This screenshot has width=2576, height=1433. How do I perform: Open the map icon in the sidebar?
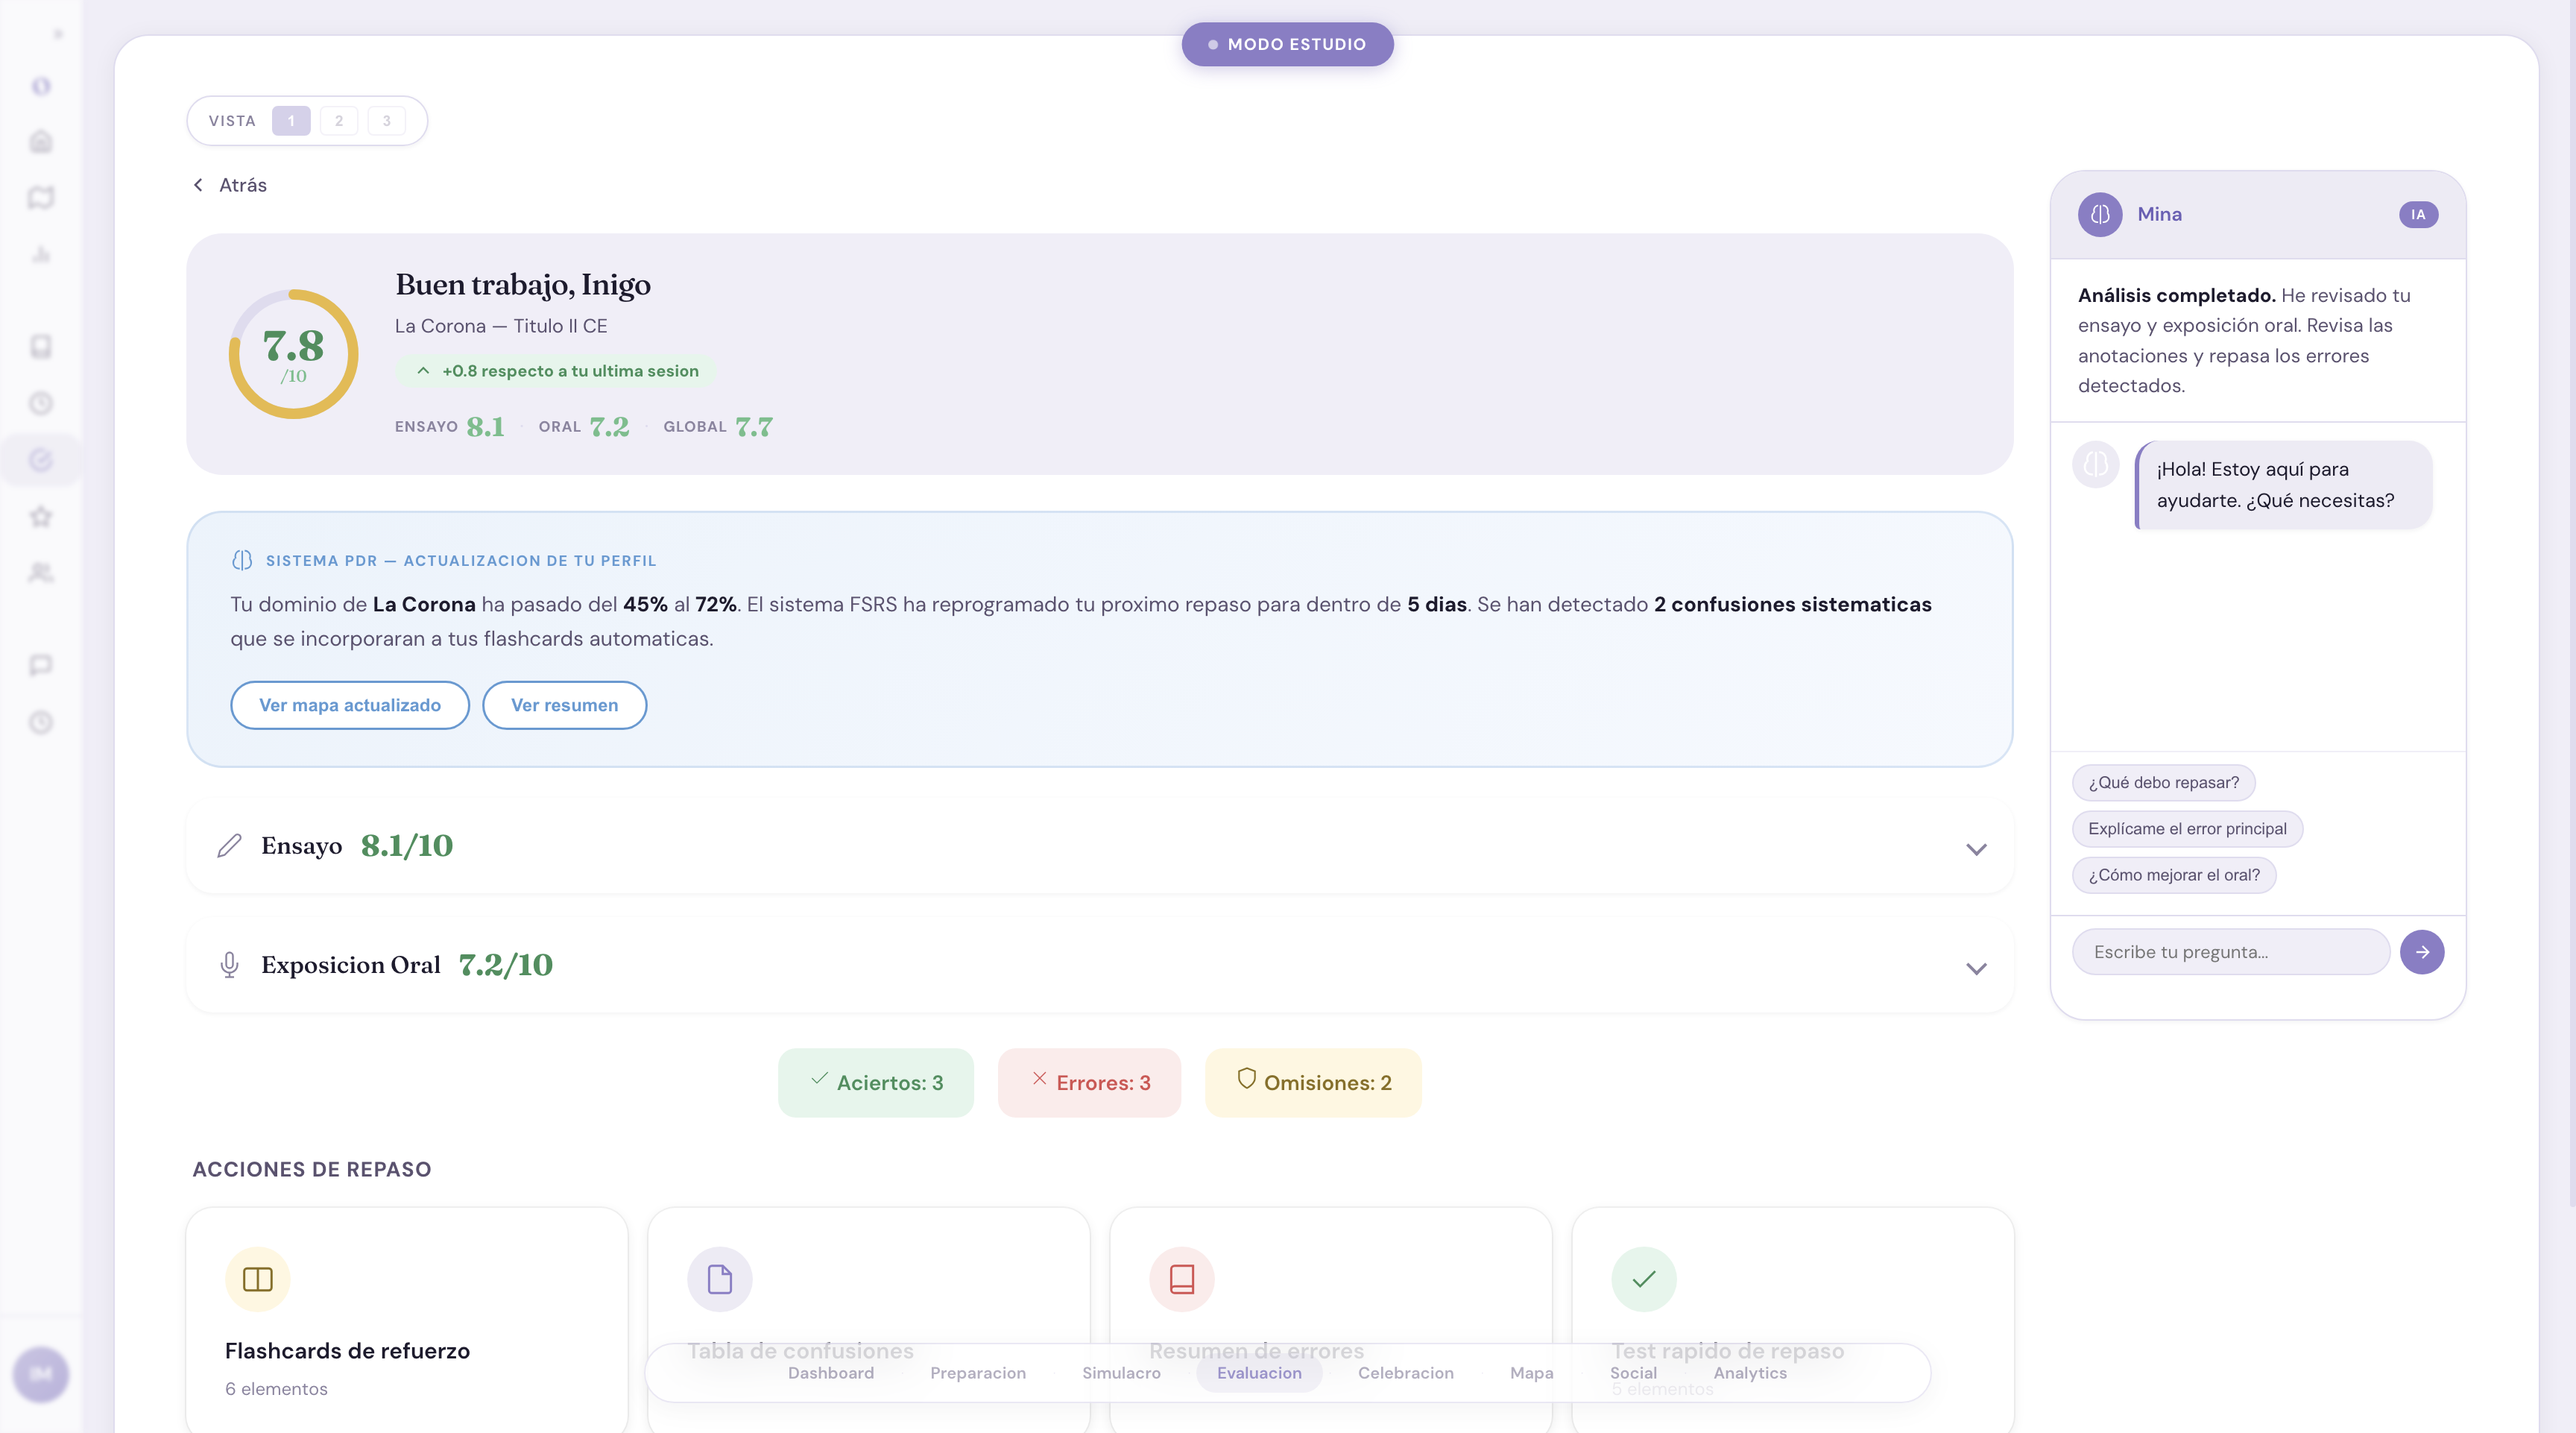click(x=41, y=198)
